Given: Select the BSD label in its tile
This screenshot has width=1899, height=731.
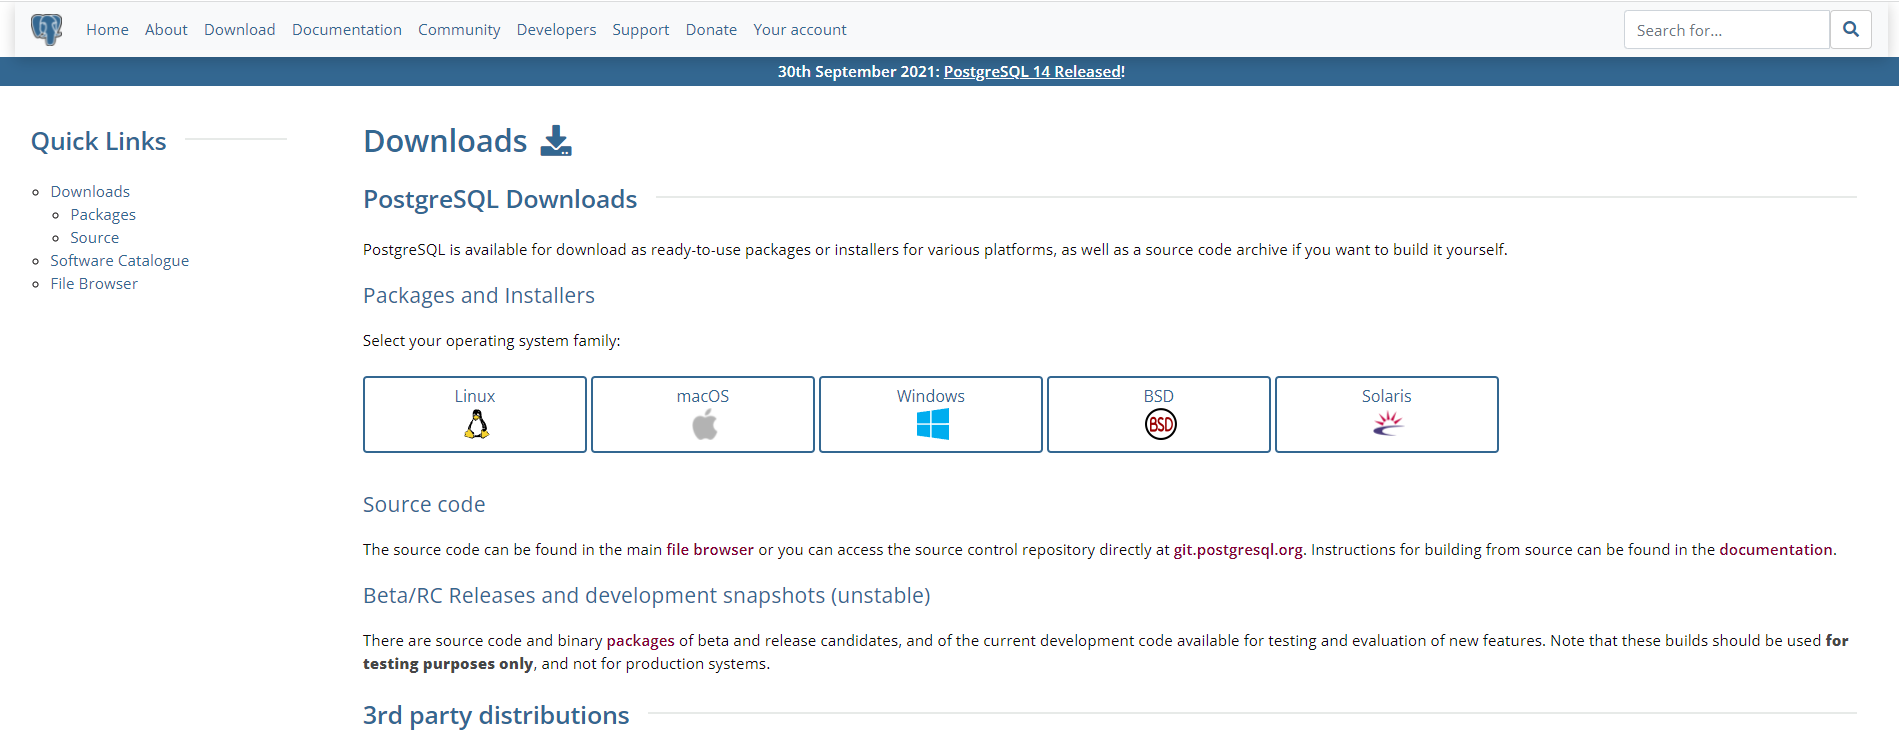Looking at the screenshot, I should [1159, 396].
